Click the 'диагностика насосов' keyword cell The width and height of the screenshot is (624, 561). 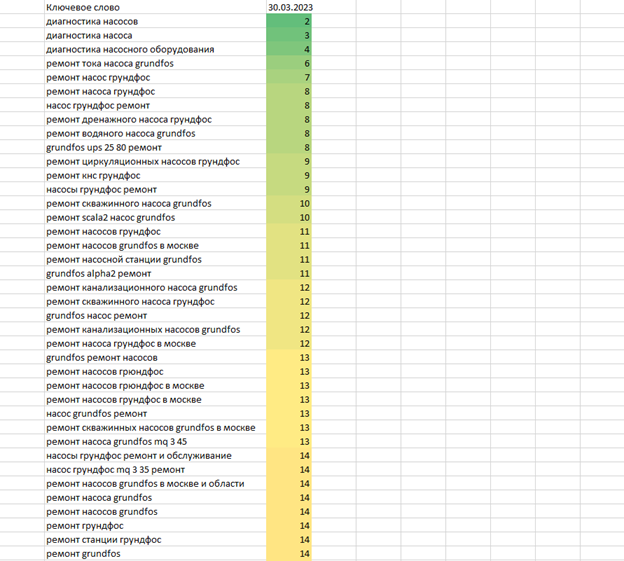(x=155, y=21)
